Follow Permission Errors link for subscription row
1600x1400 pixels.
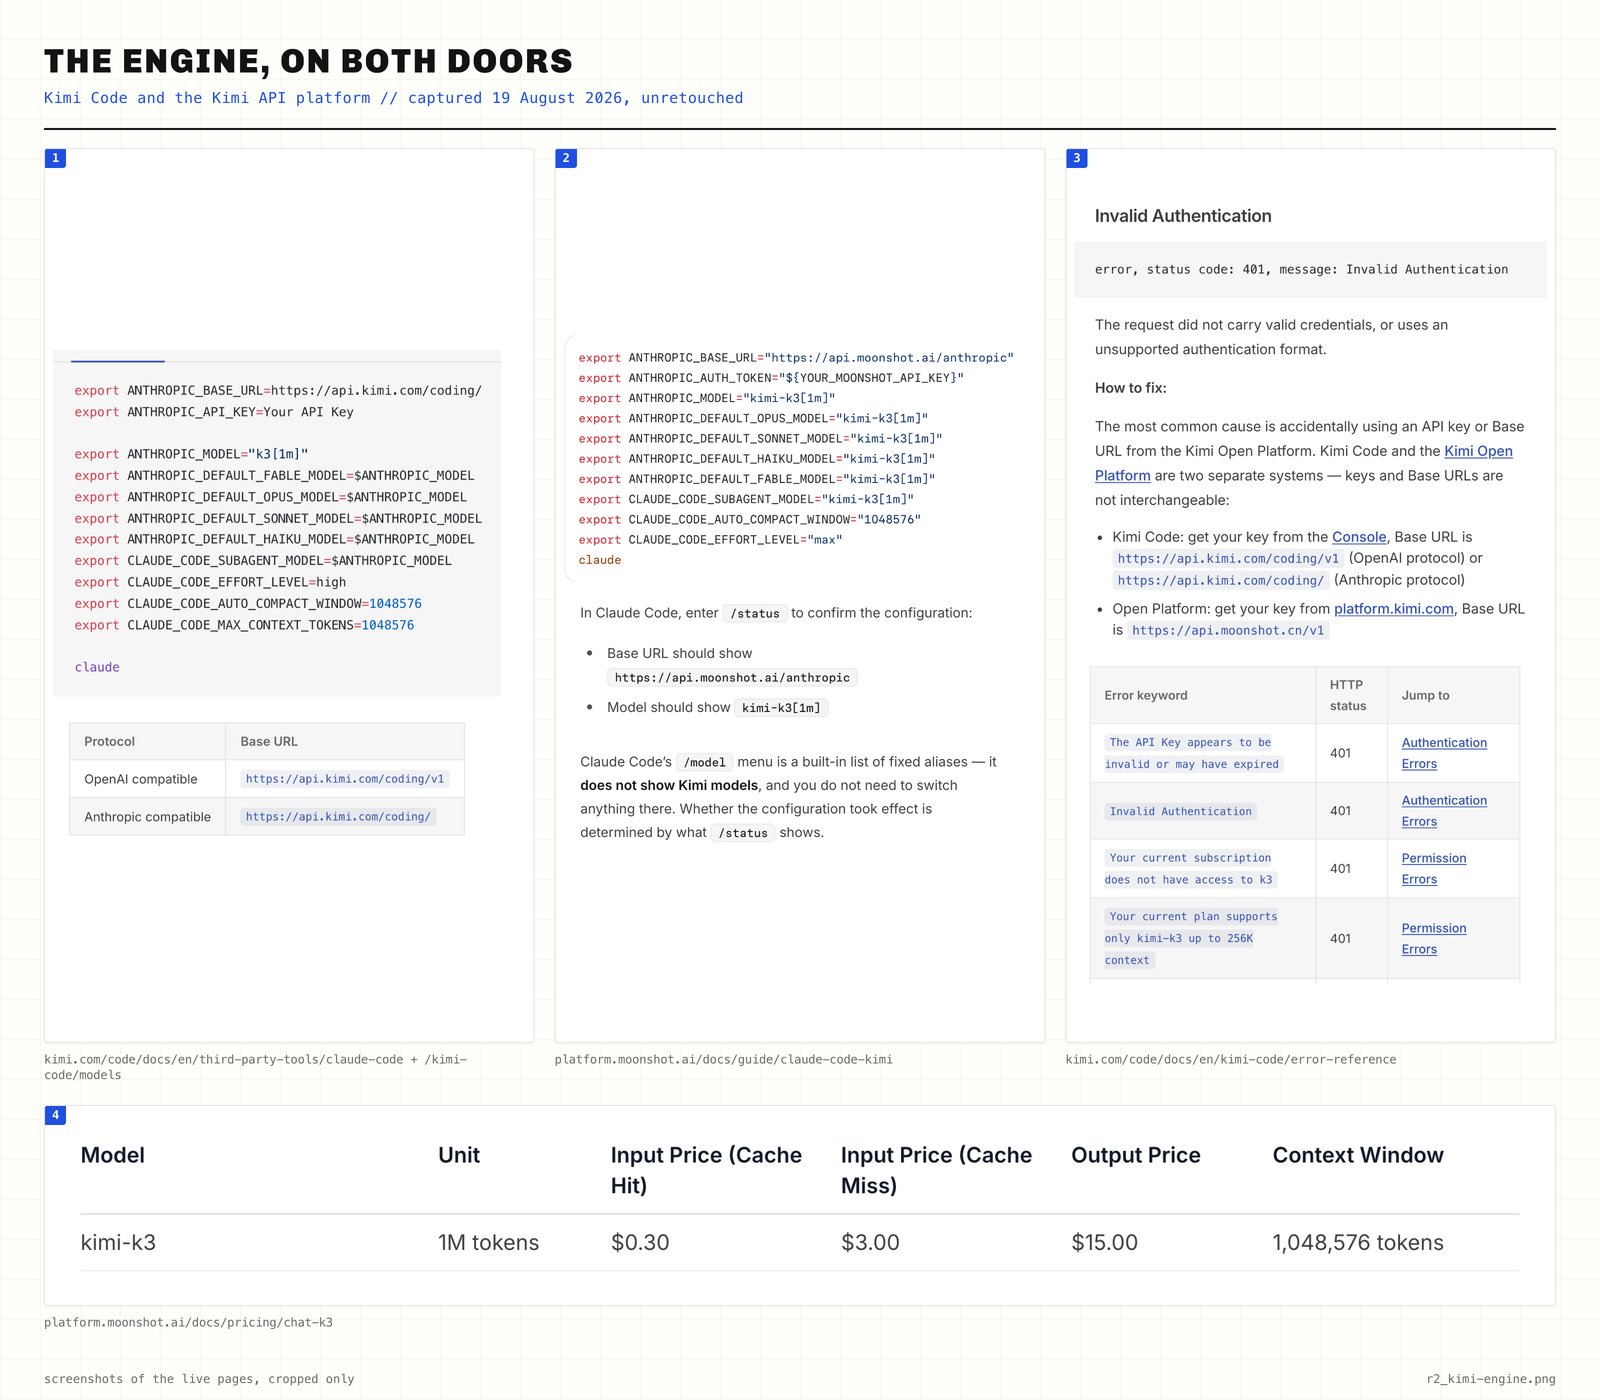click(1433, 869)
